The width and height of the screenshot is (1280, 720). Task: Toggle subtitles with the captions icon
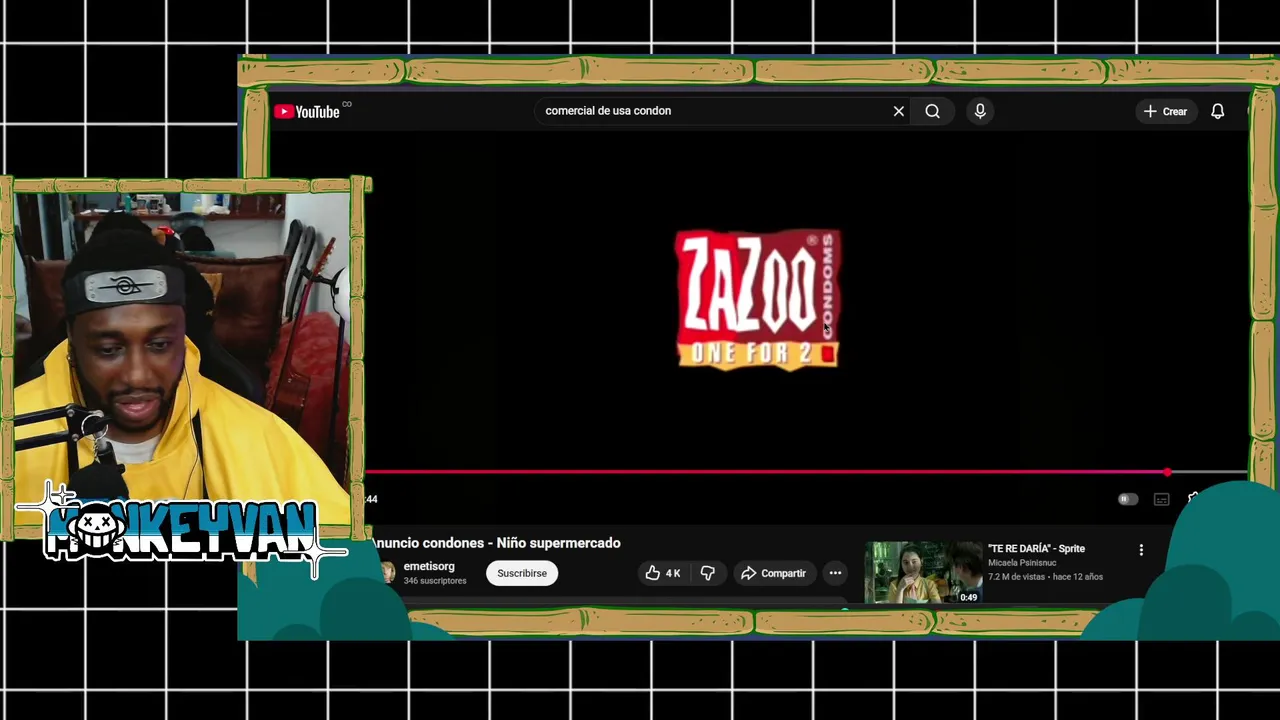click(x=1161, y=499)
